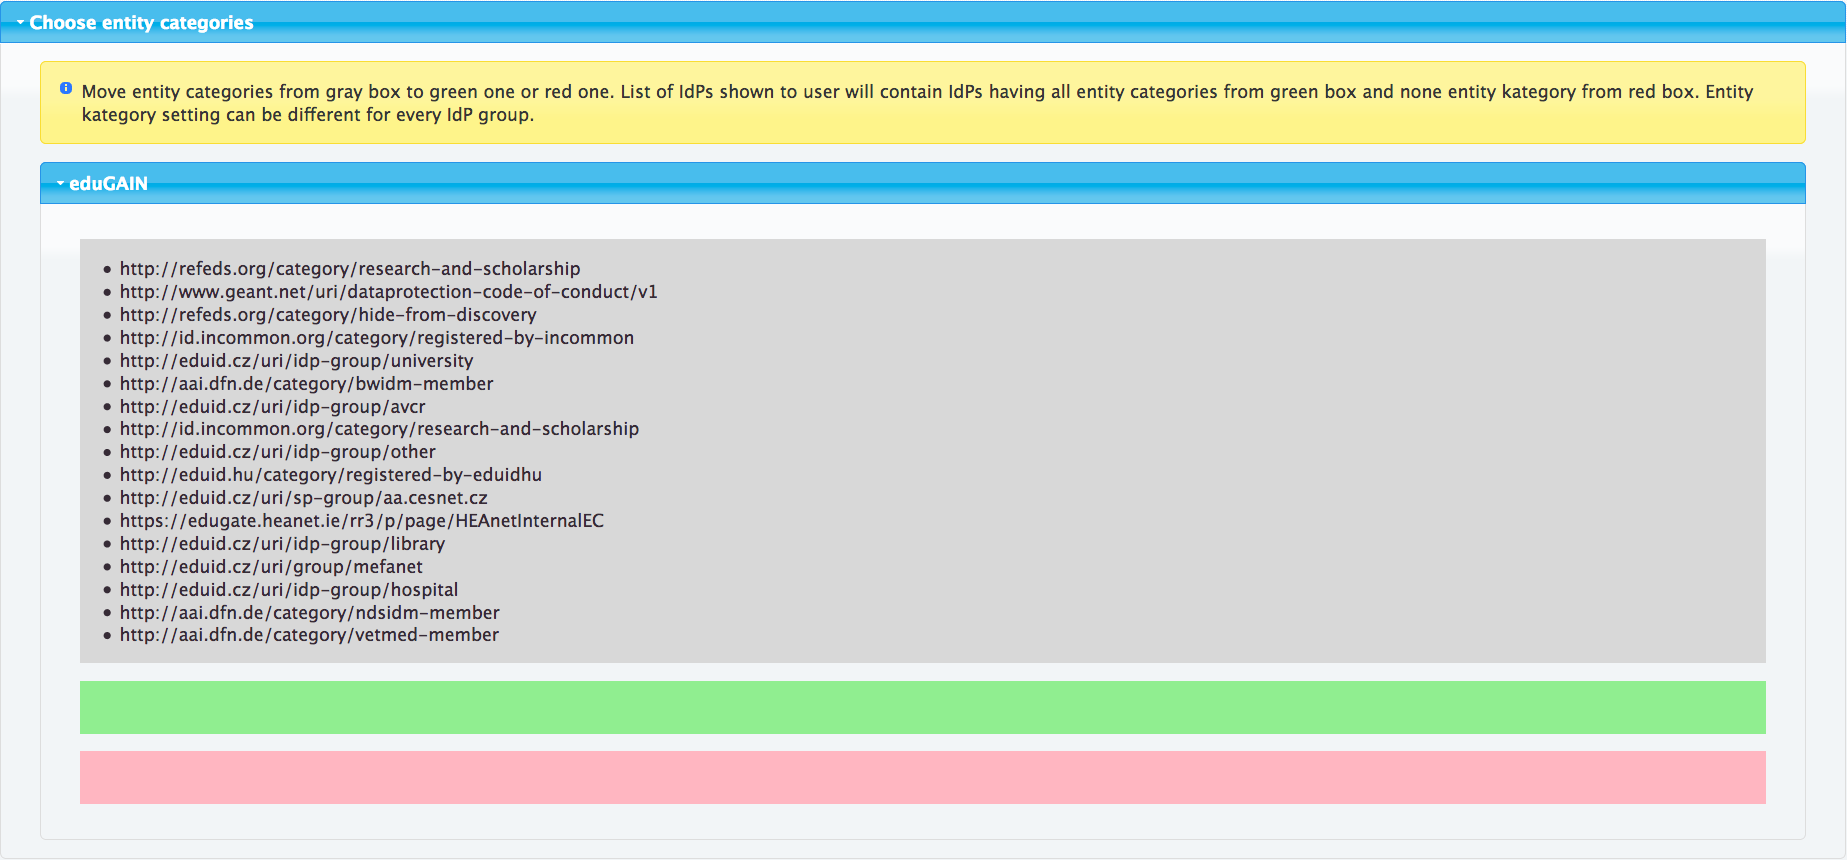Pick the id.incommon.org registered-by-incommon entry
Image resolution: width=1847 pixels, height=860 pixels.
click(x=376, y=338)
